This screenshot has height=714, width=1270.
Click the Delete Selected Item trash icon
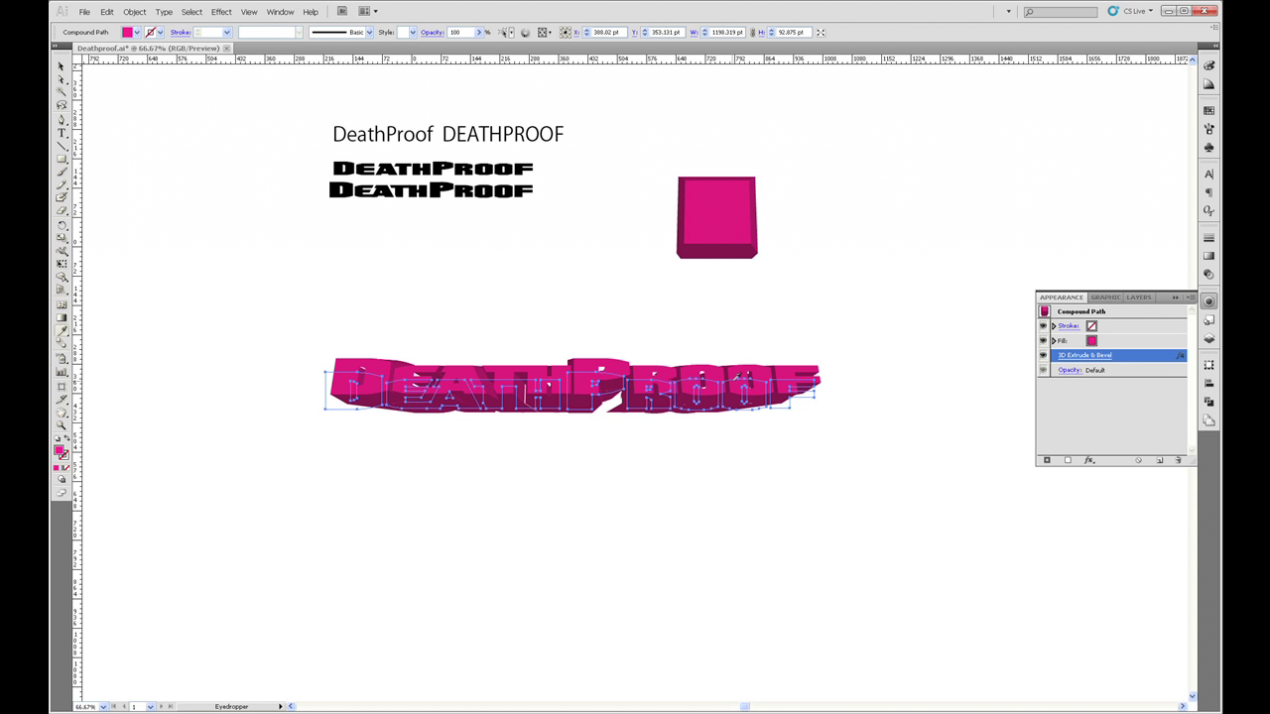tap(1178, 460)
